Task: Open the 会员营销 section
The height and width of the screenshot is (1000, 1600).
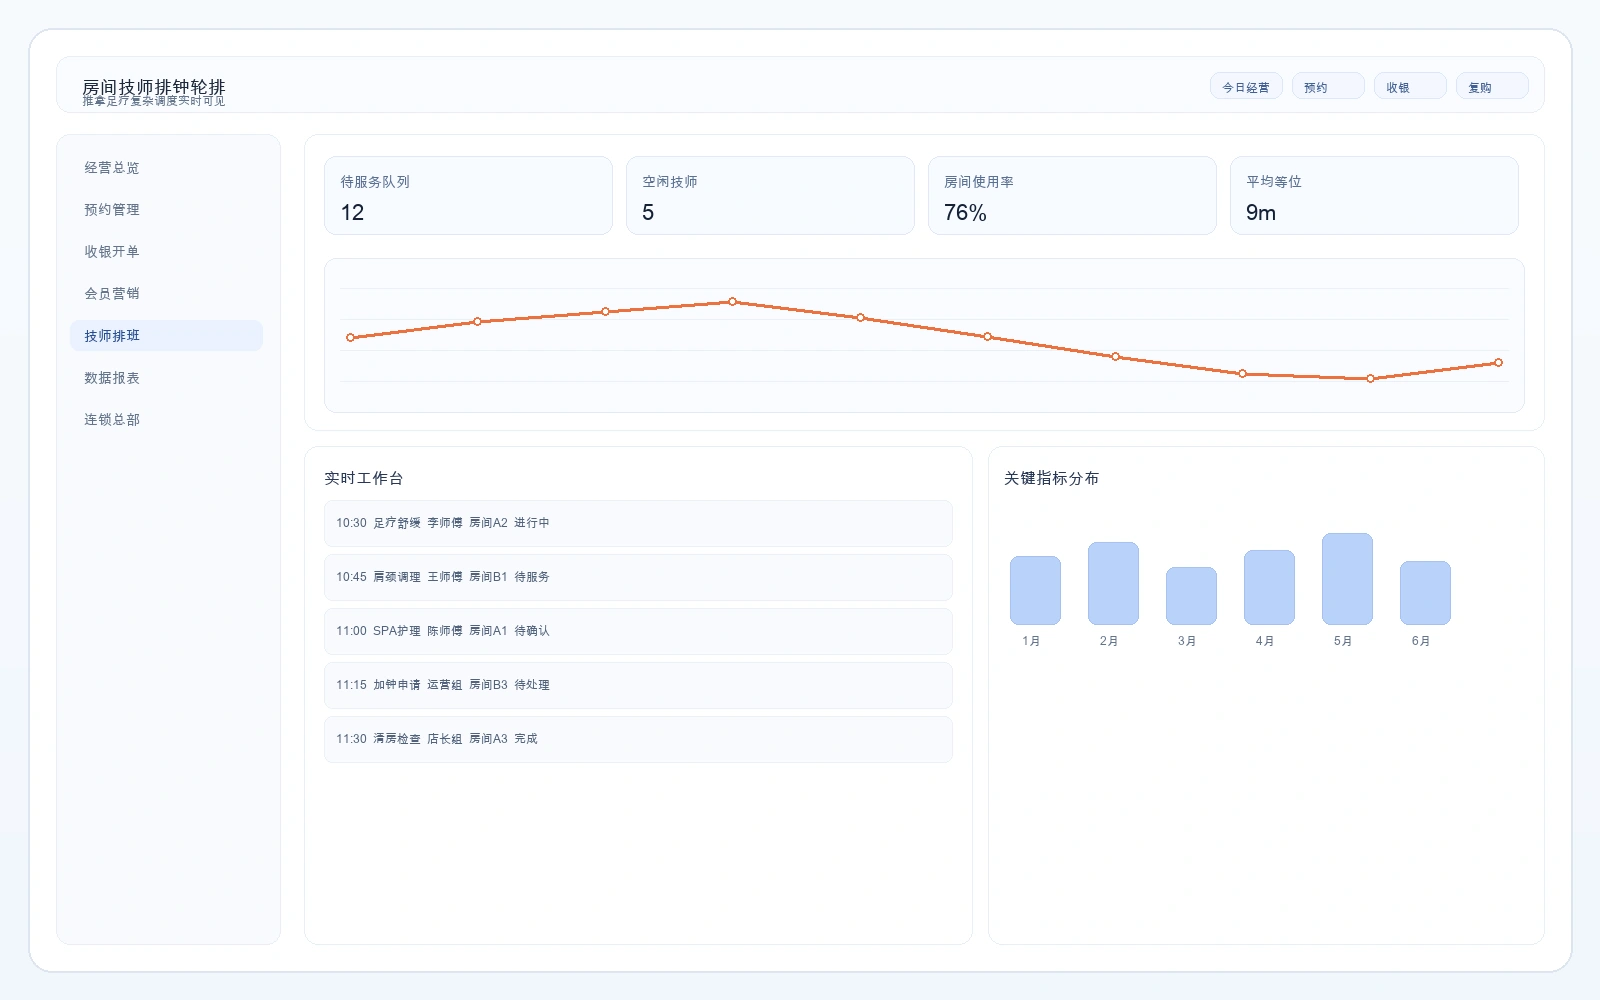Action: [x=111, y=293]
